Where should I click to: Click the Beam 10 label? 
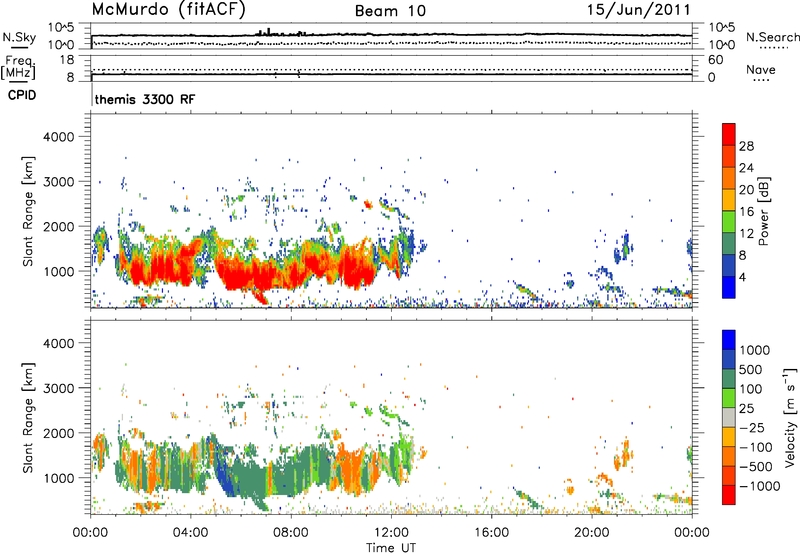pyautogui.click(x=390, y=11)
